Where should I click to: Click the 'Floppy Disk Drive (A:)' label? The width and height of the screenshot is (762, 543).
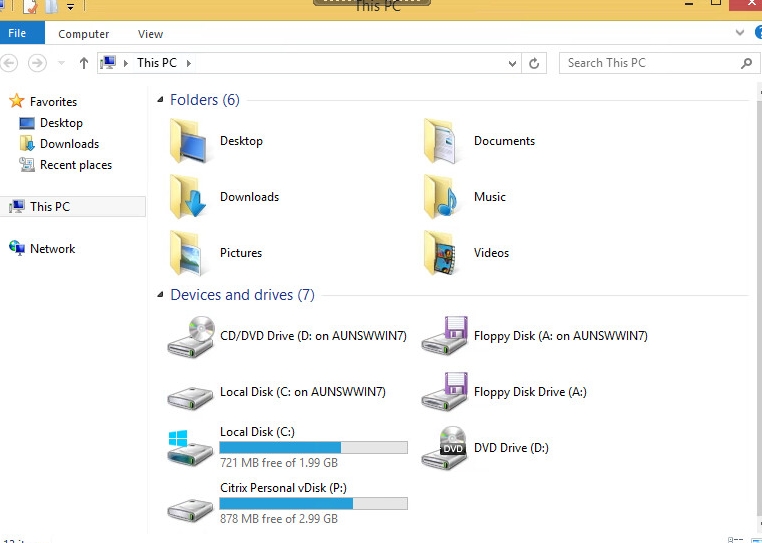[x=530, y=392]
